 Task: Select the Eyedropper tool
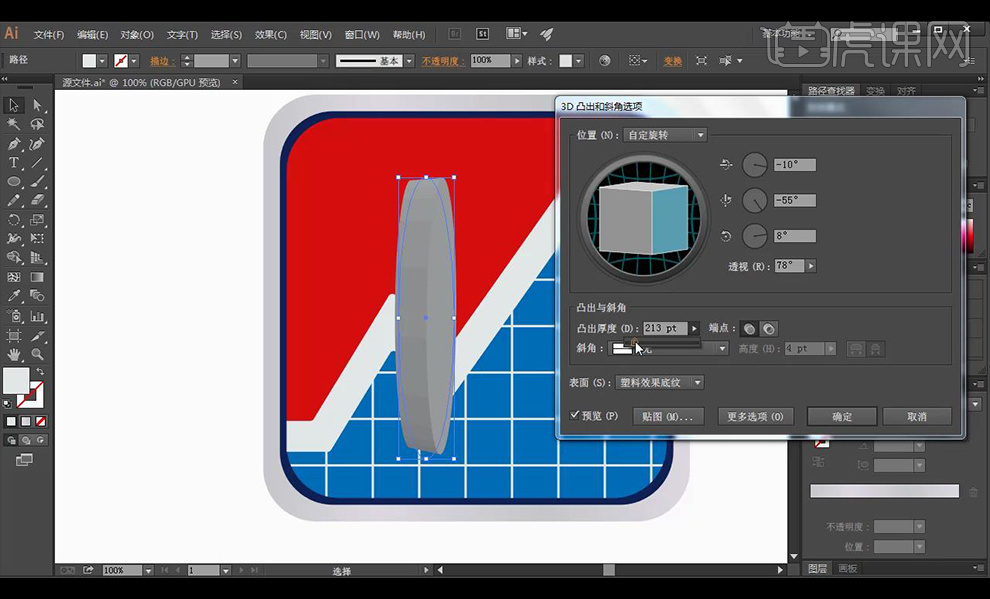pos(14,296)
